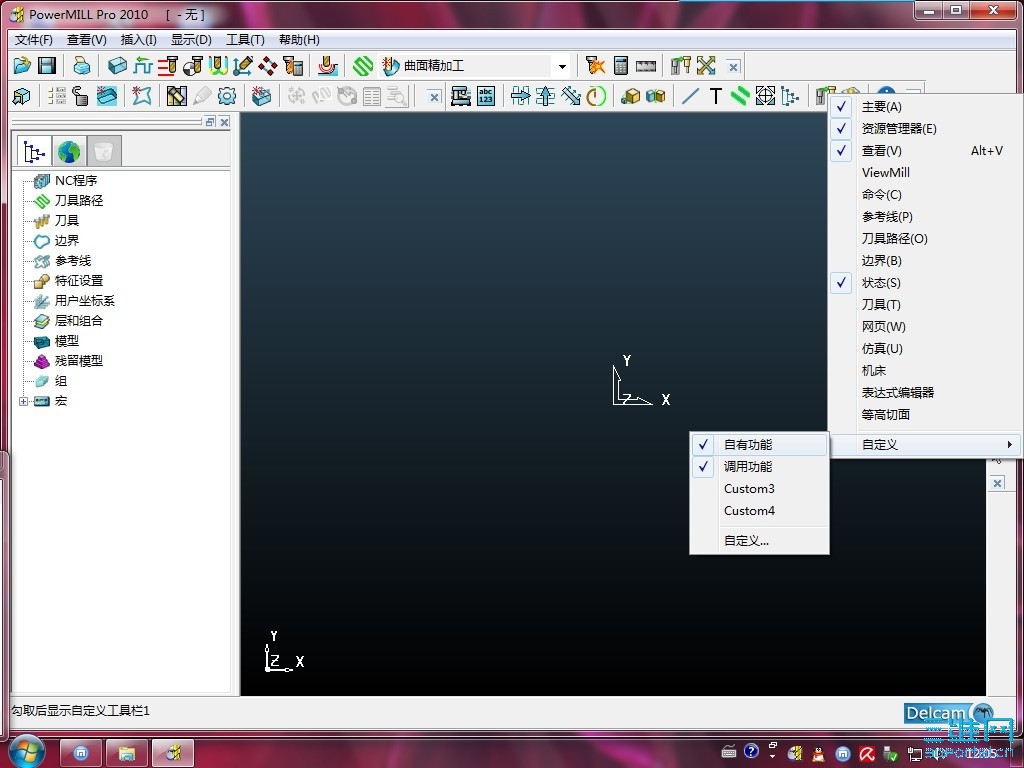Viewport: 1024px width, 768px height.
Task: Open the 显示(D) menu
Action: tap(191, 40)
